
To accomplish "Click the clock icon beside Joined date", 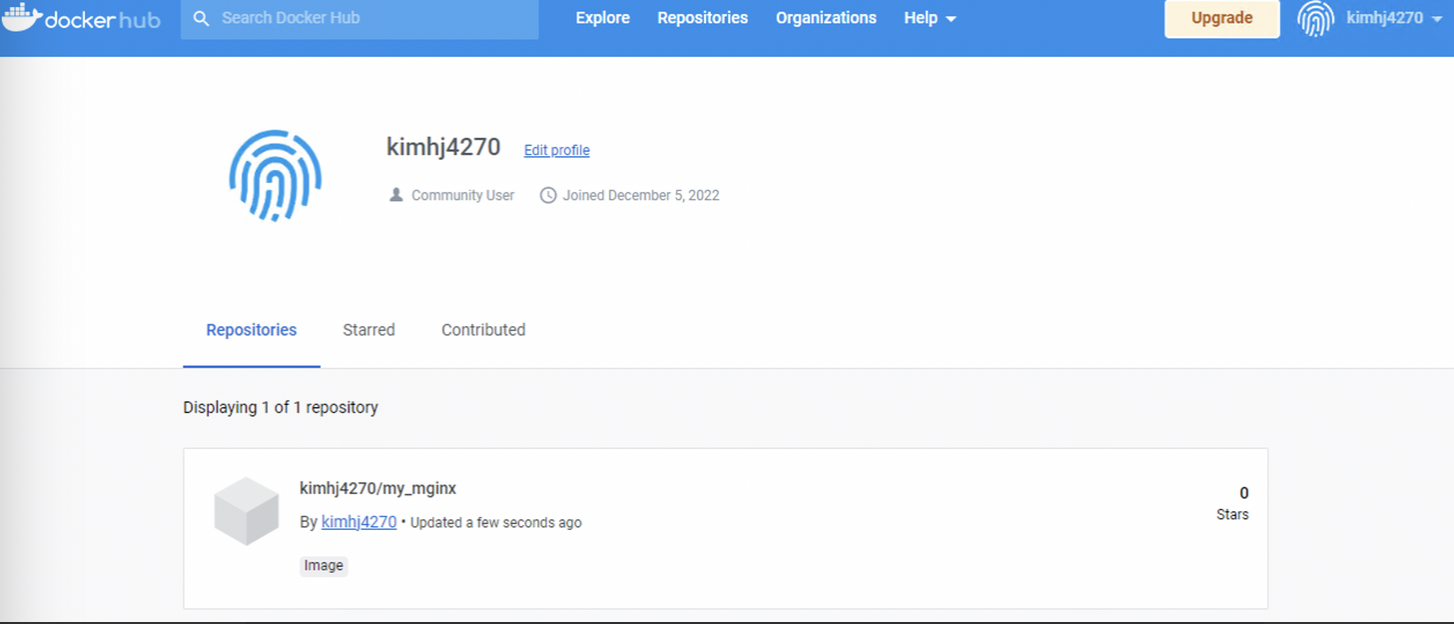I will click(548, 195).
